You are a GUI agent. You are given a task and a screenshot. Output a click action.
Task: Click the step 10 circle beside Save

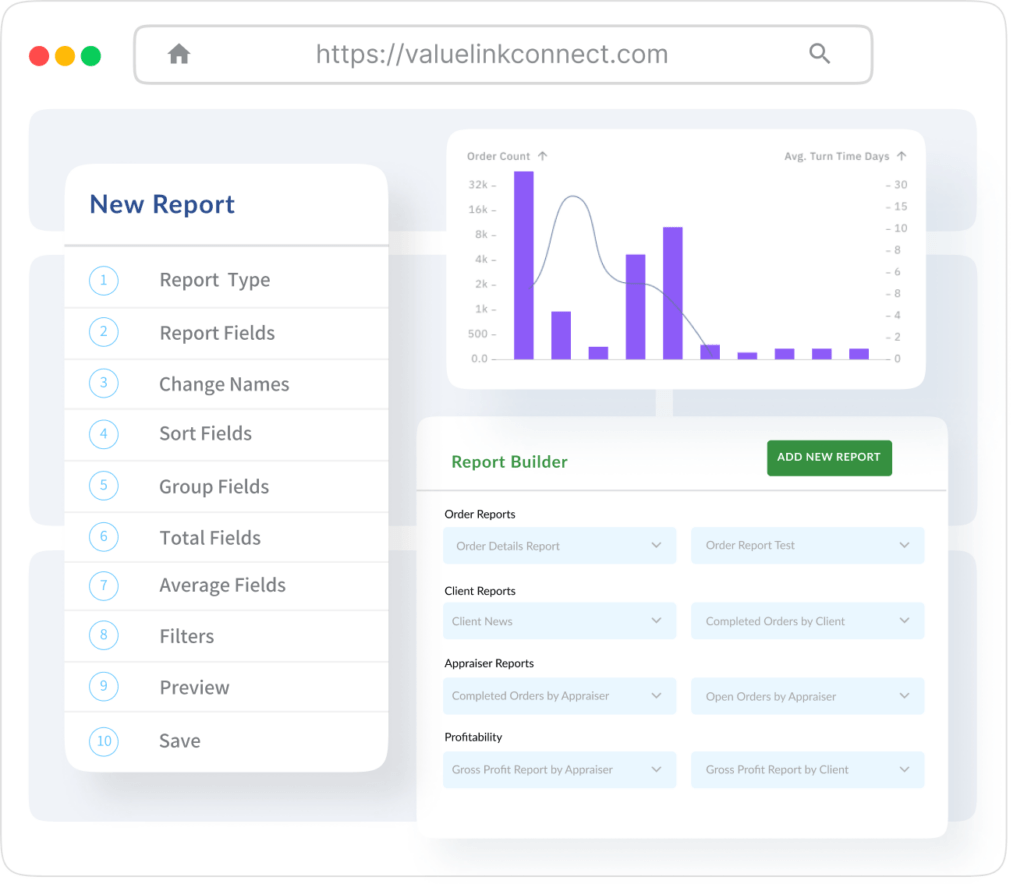click(103, 741)
